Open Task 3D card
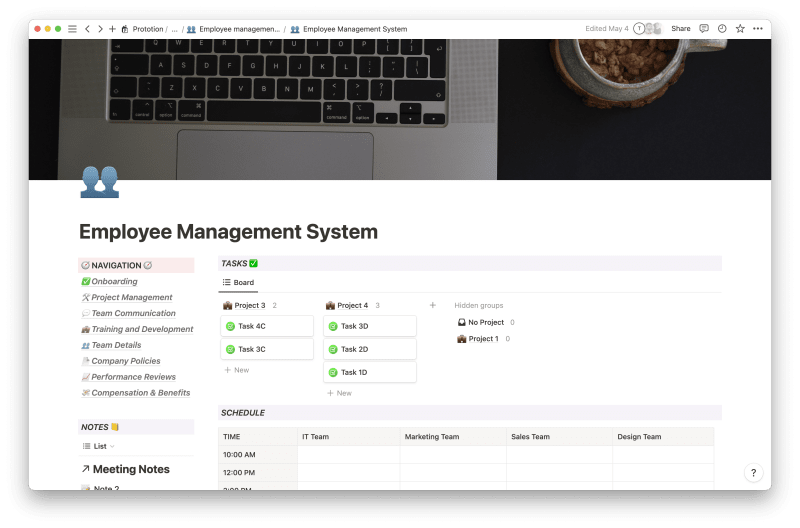 click(370, 326)
